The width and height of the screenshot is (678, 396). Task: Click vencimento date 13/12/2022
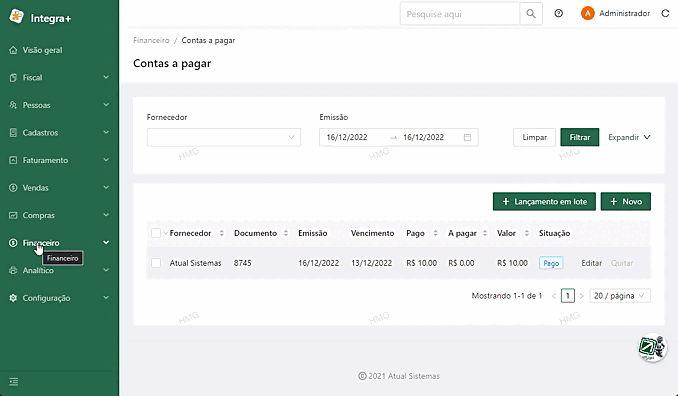coord(371,263)
